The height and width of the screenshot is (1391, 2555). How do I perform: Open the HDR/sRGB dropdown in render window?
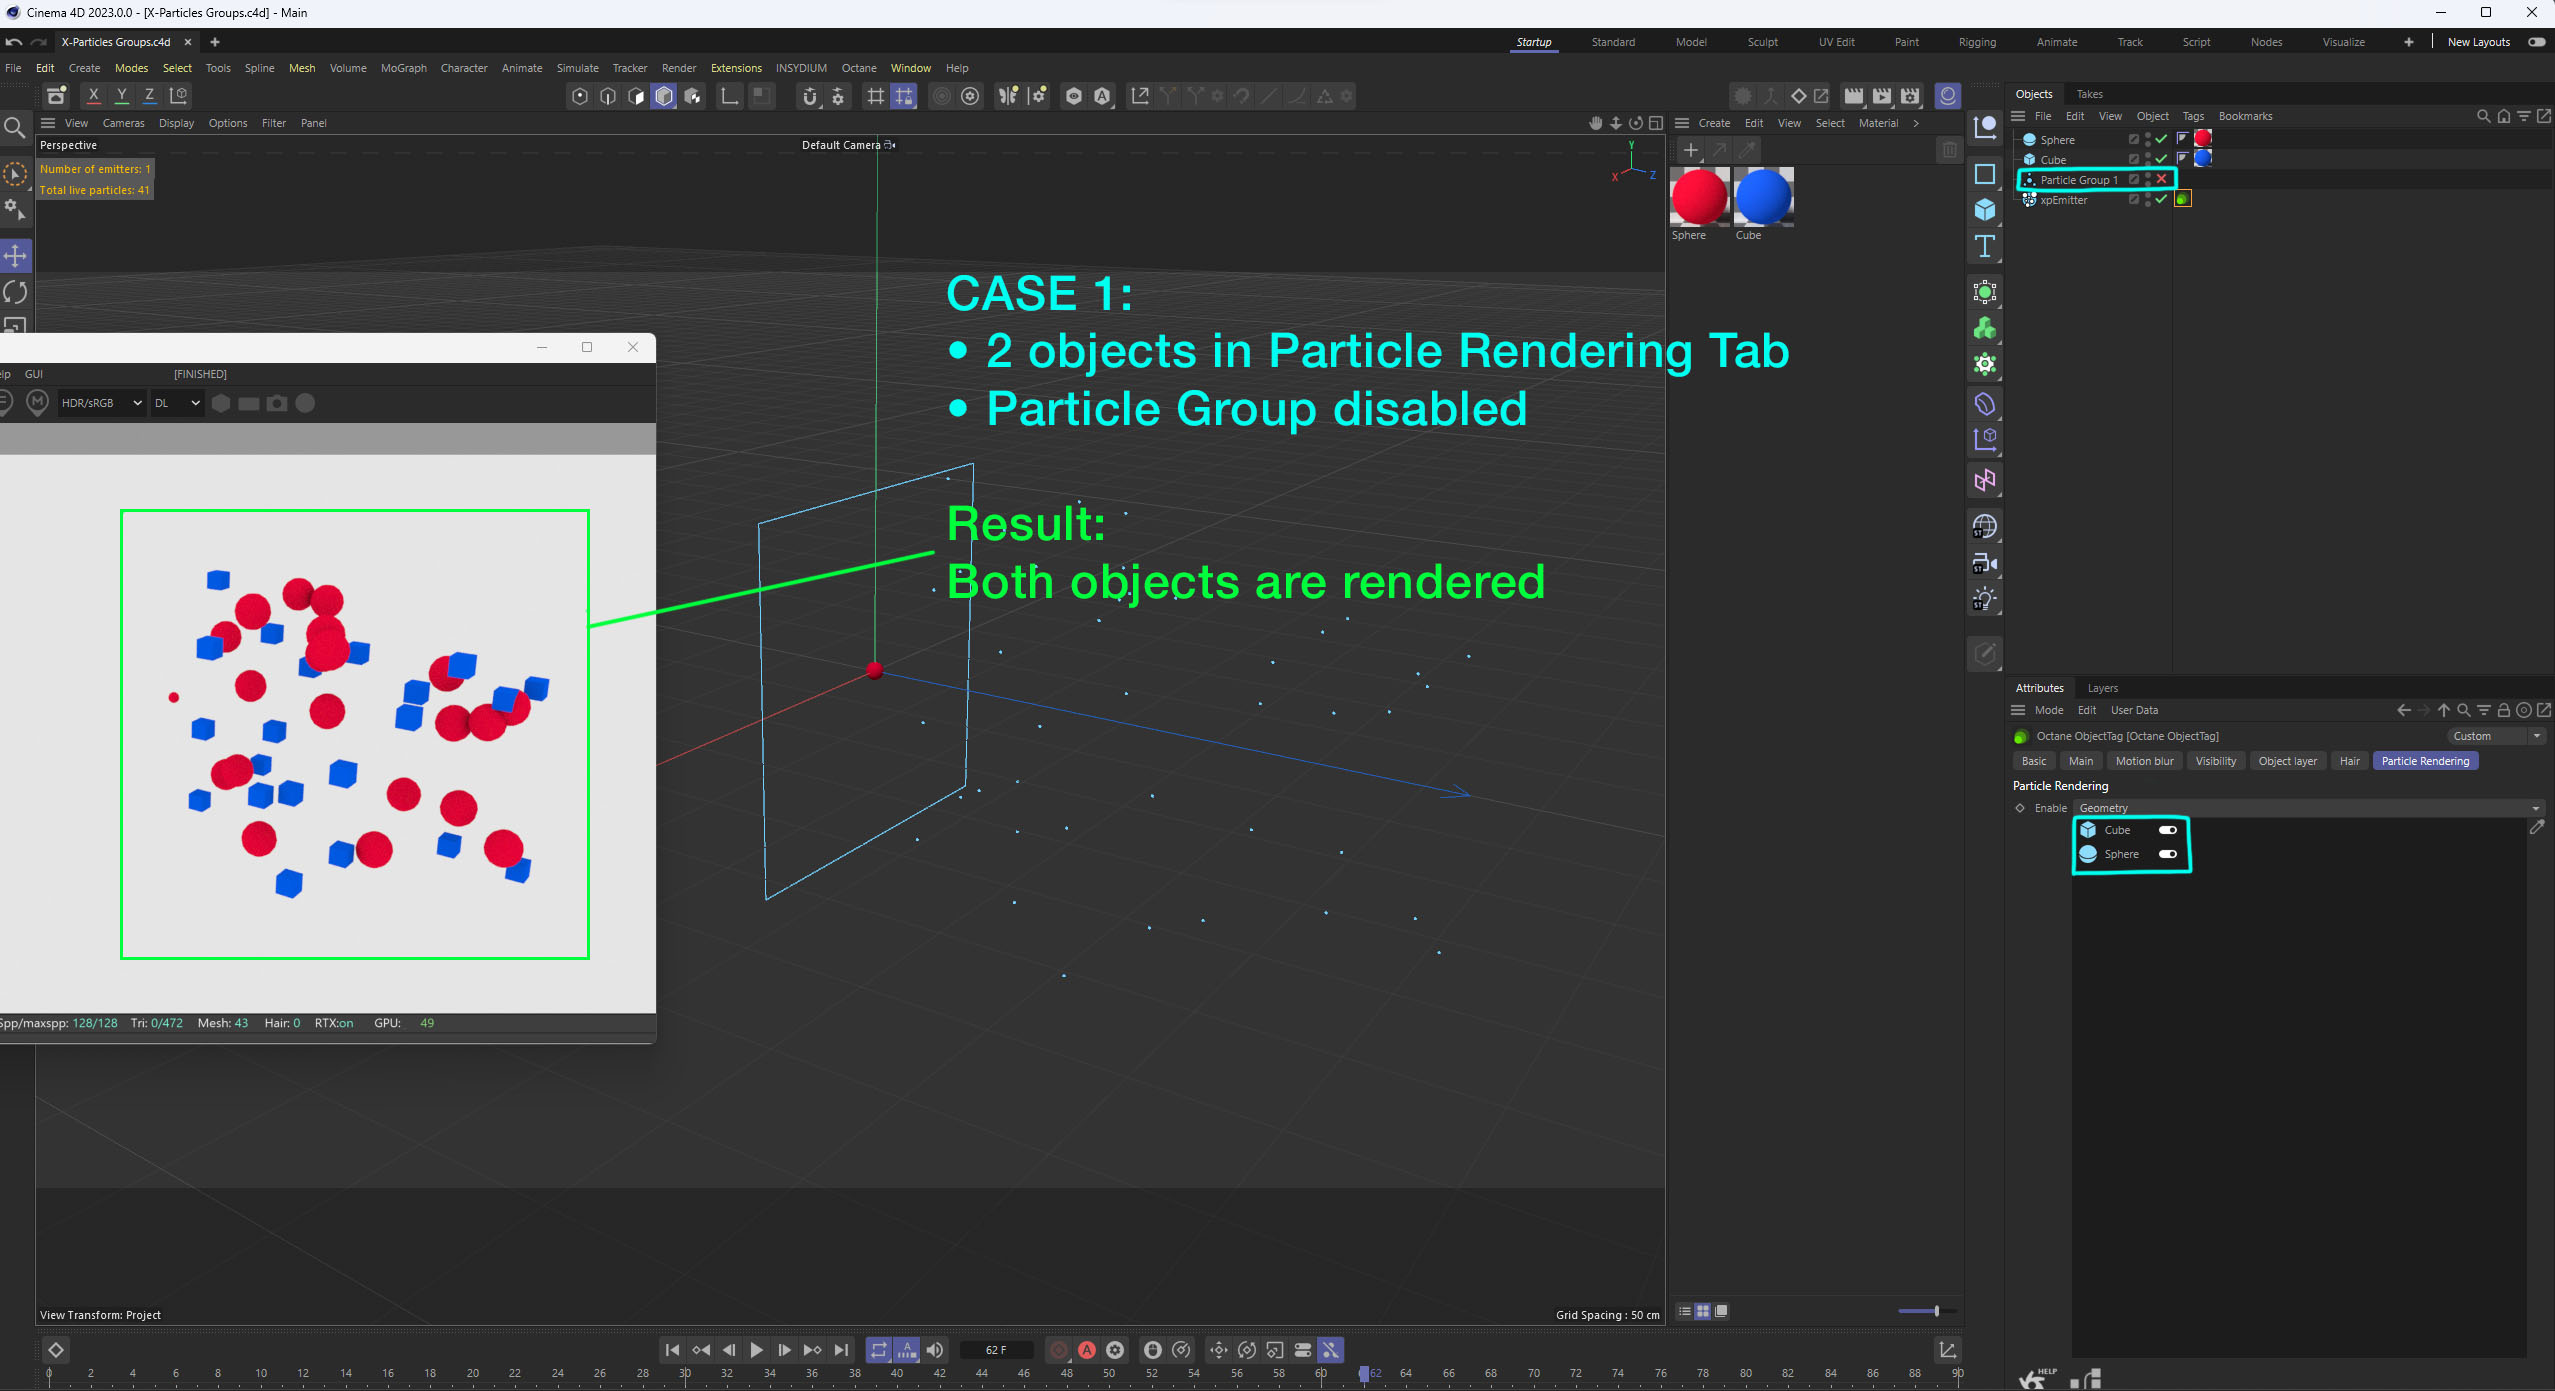[x=101, y=403]
